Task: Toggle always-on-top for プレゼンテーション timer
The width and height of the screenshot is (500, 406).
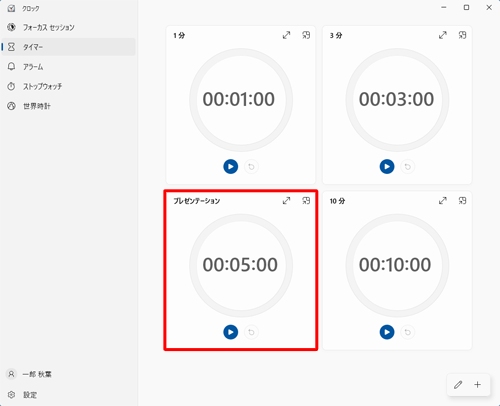Action: pyautogui.click(x=306, y=201)
